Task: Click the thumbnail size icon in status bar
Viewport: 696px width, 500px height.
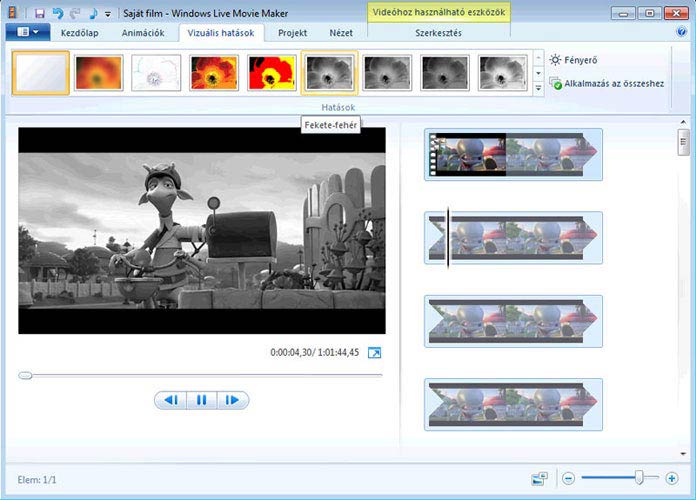Action: (x=540, y=479)
